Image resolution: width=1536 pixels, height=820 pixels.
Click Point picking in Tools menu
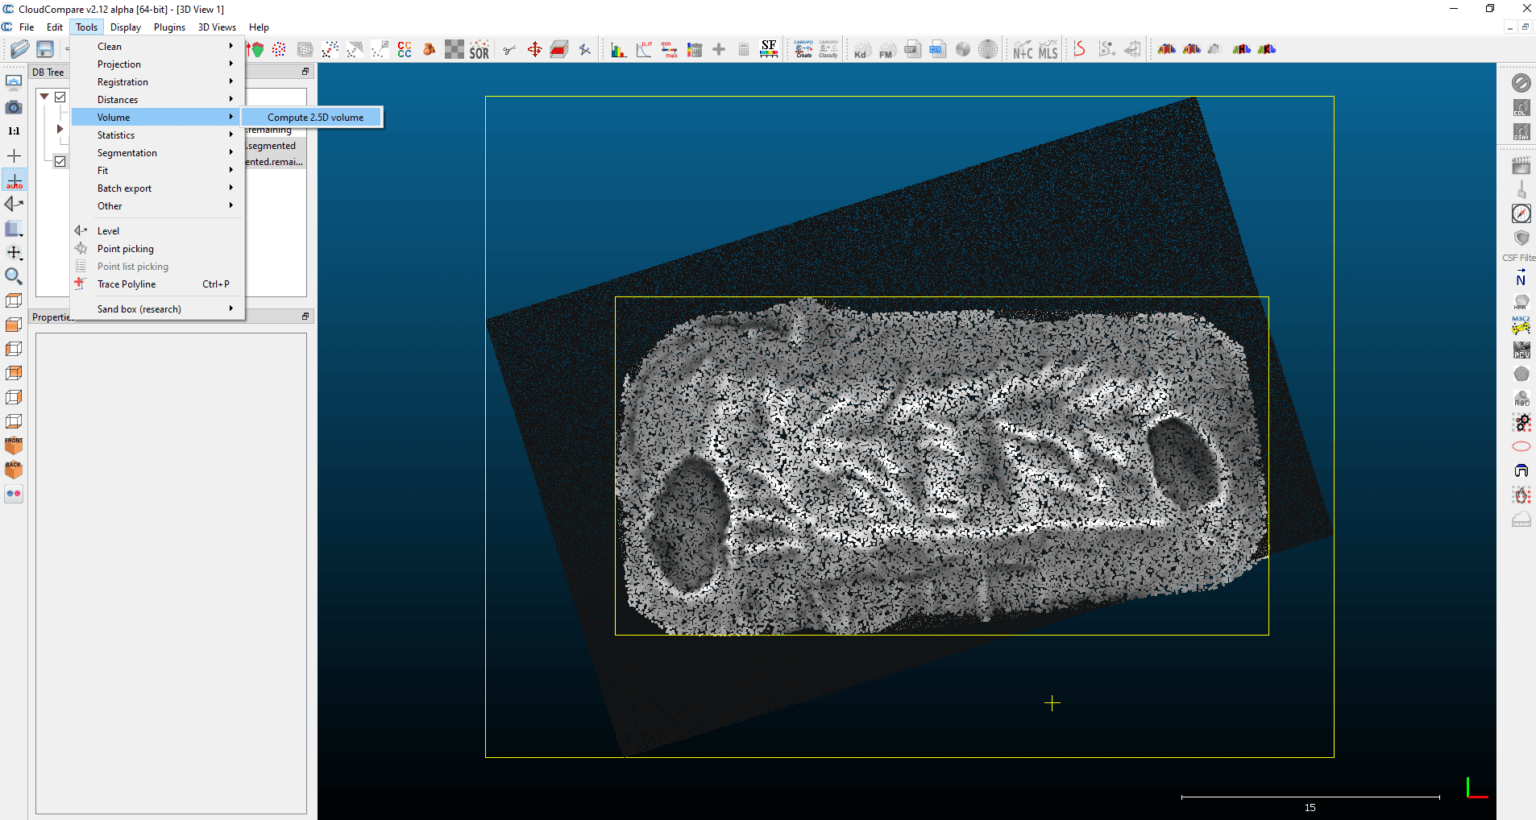point(125,249)
